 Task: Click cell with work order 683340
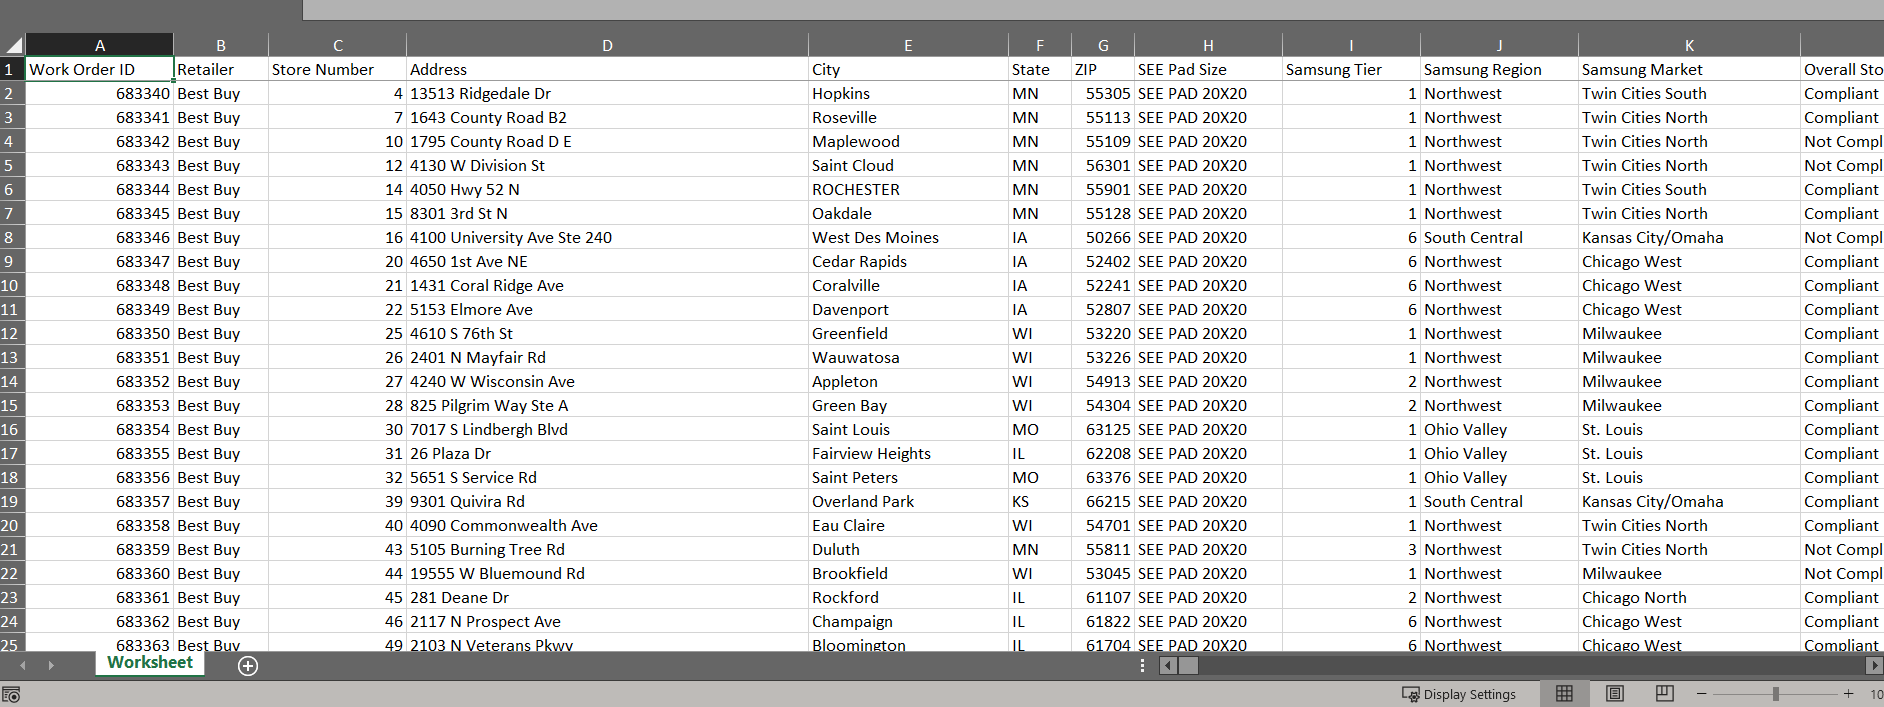click(99, 93)
